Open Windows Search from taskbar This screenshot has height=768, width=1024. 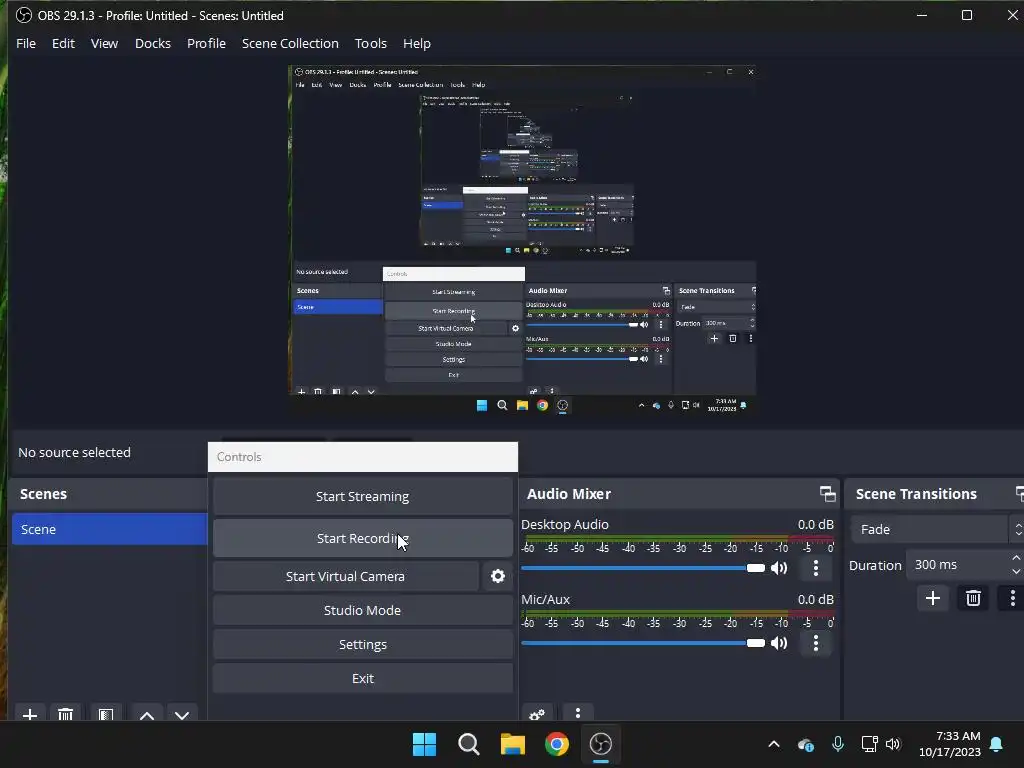(x=468, y=744)
